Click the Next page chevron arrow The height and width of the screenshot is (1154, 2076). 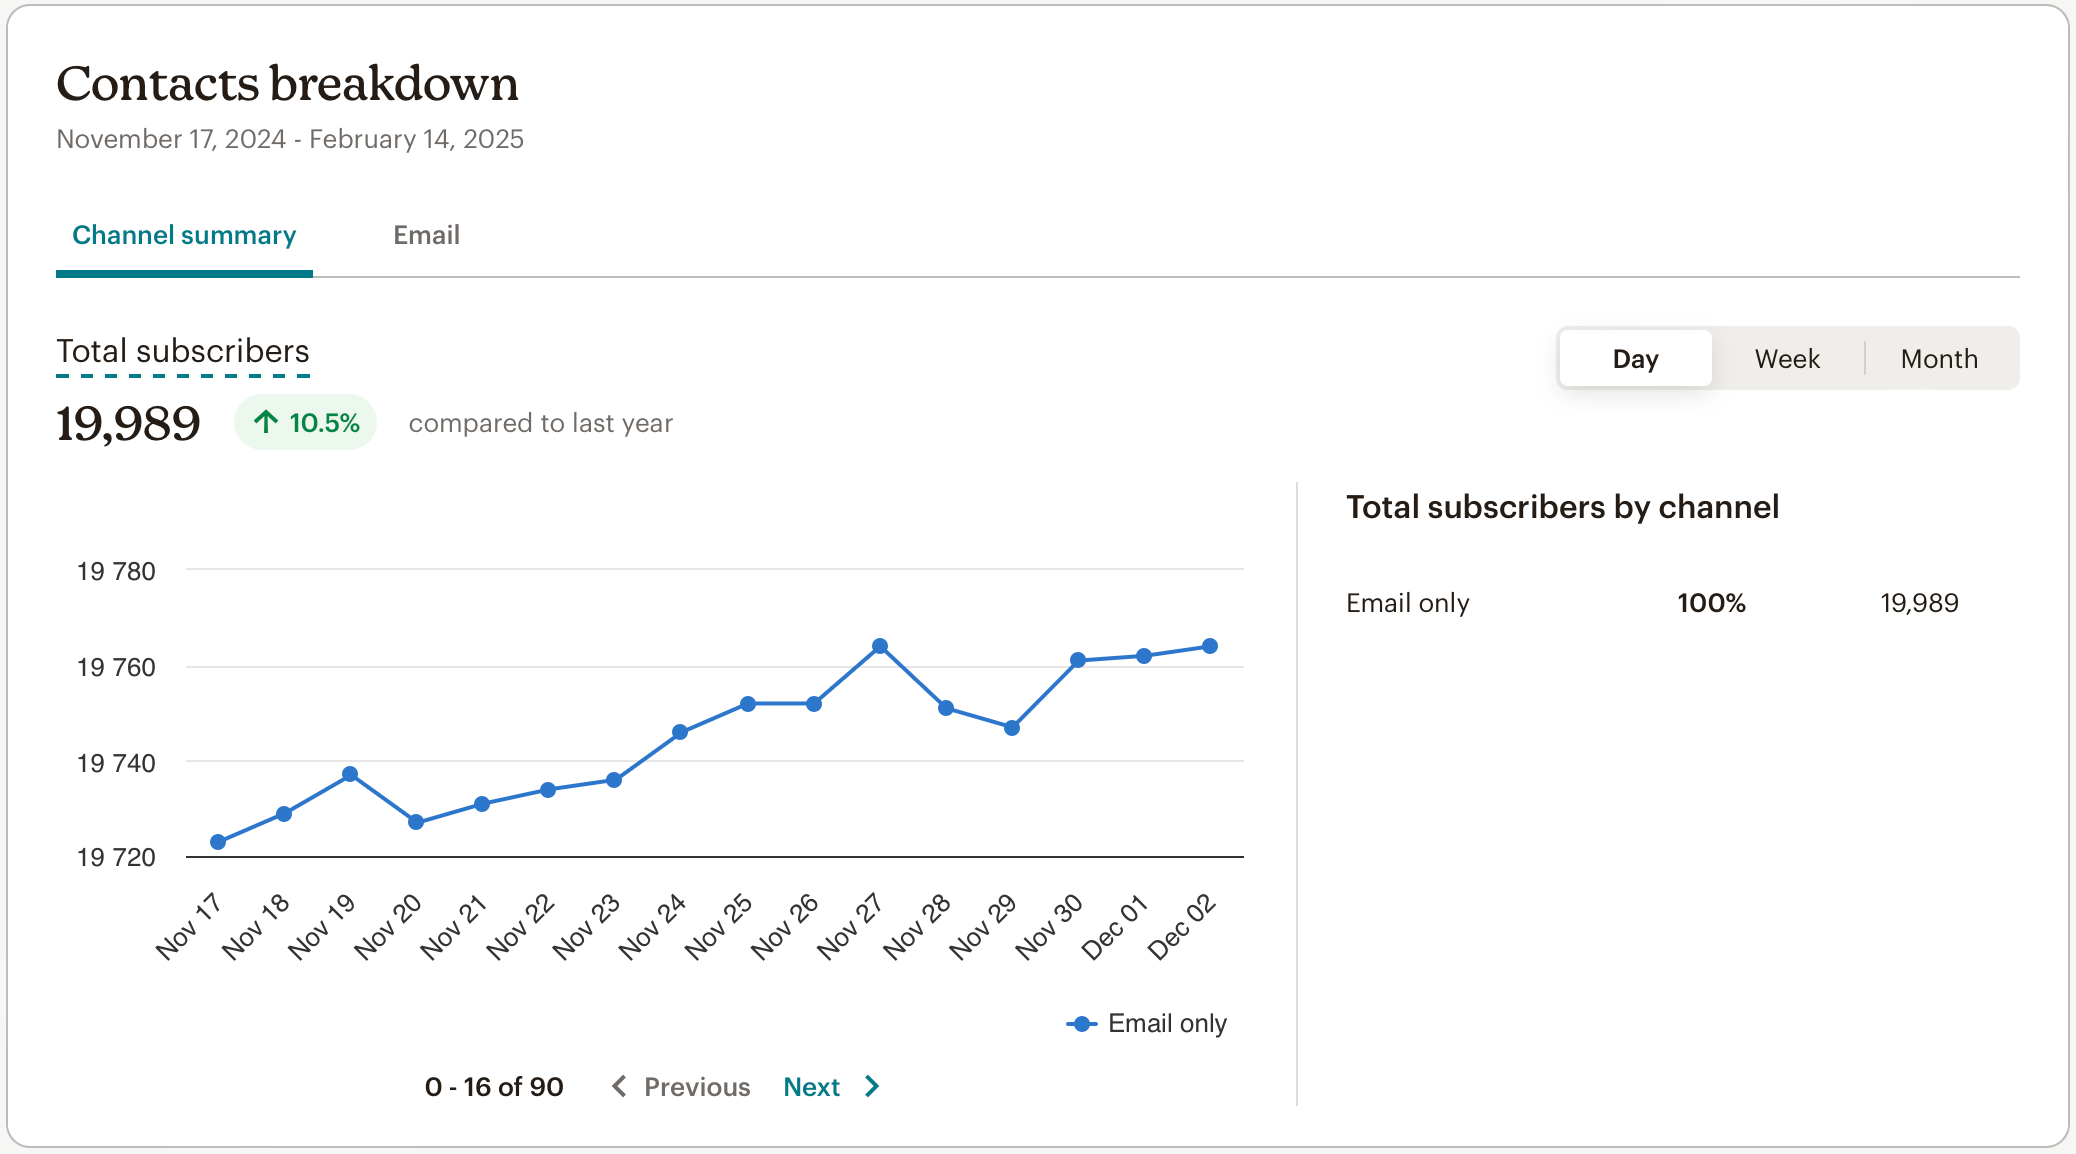[x=872, y=1086]
